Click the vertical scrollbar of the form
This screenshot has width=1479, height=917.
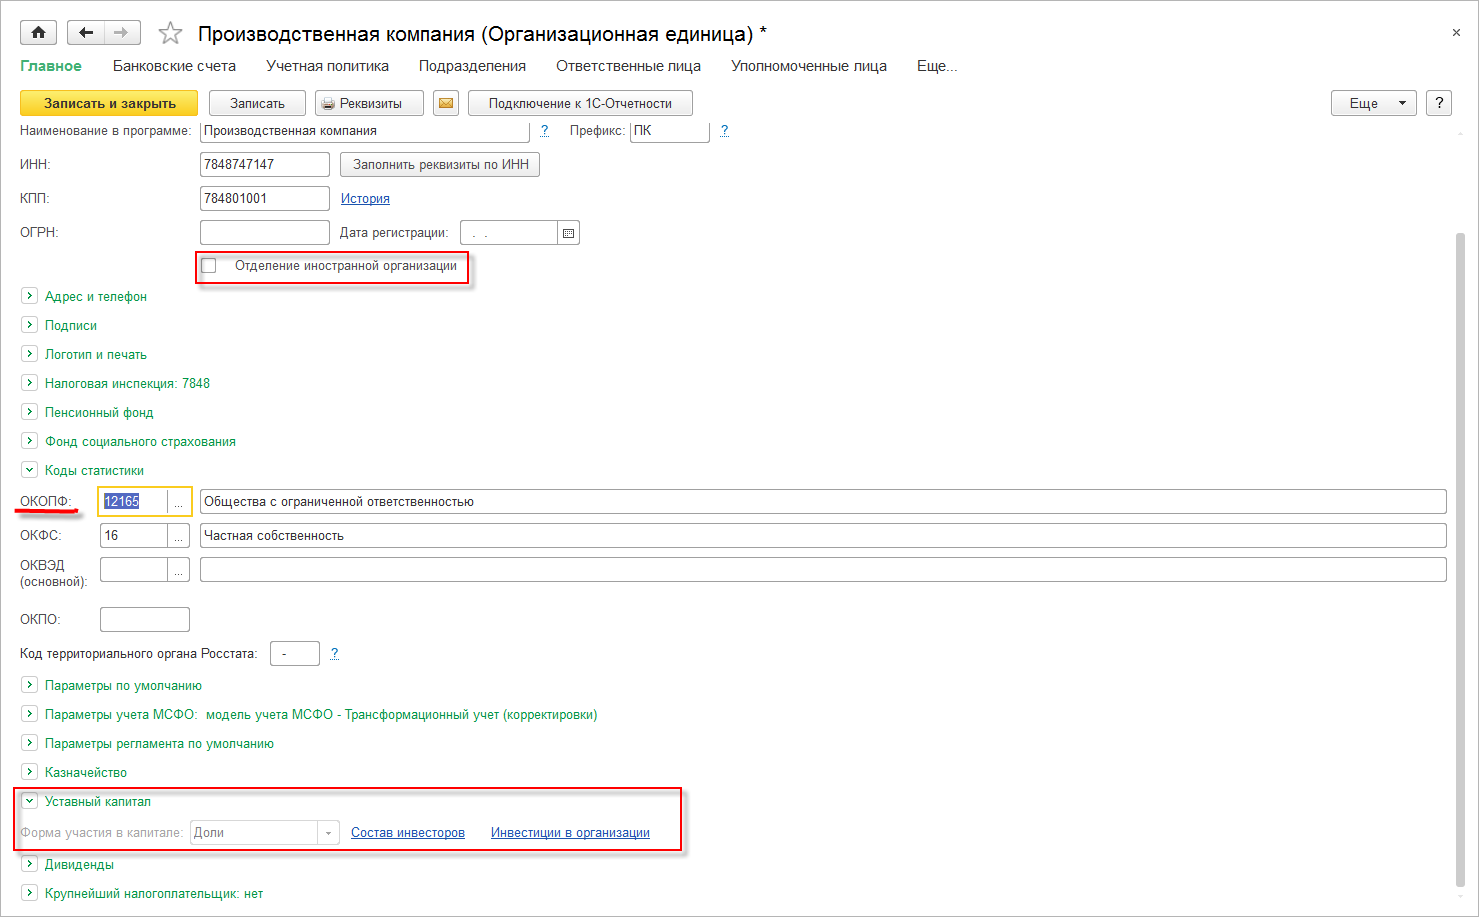click(1460, 560)
